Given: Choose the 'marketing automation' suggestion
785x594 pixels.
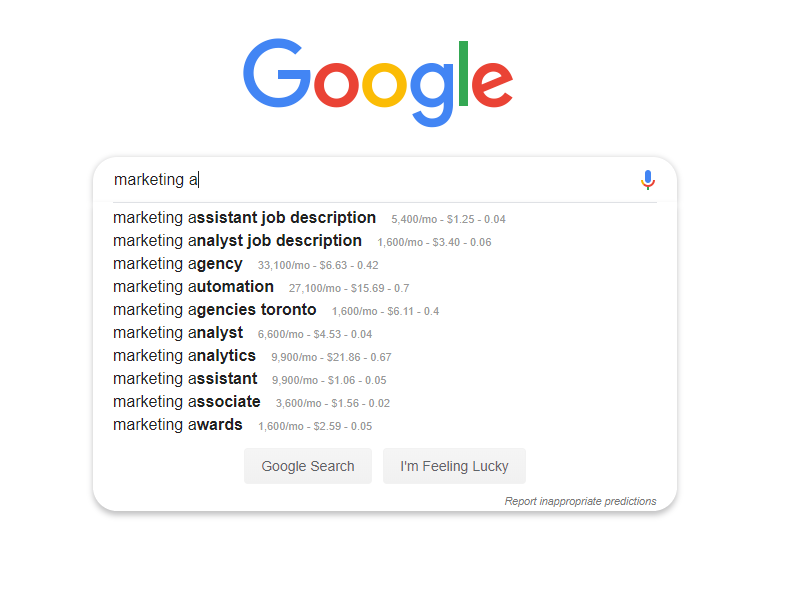Looking at the screenshot, I should tap(193, 287).
